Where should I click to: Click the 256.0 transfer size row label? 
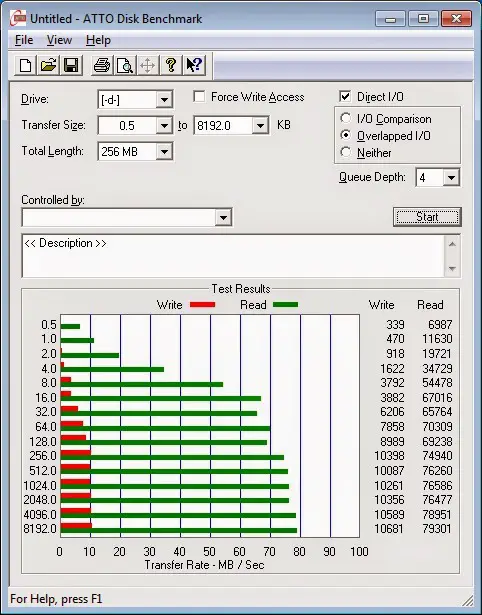43,456
